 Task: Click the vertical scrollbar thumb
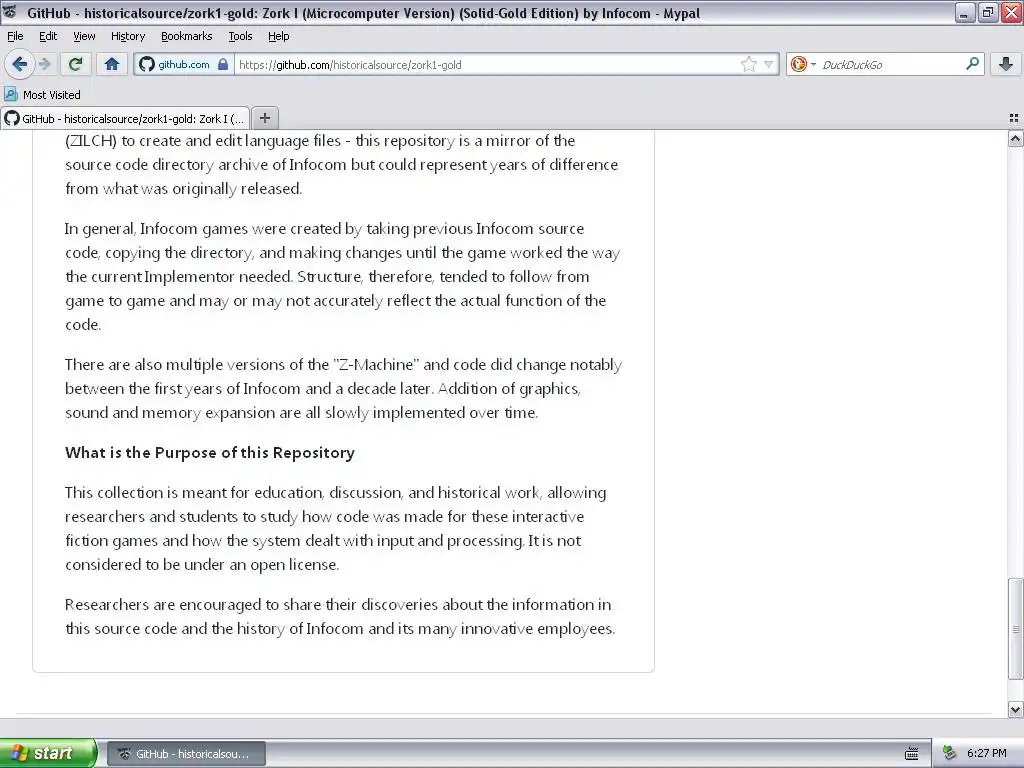(x=1016, y=629)
